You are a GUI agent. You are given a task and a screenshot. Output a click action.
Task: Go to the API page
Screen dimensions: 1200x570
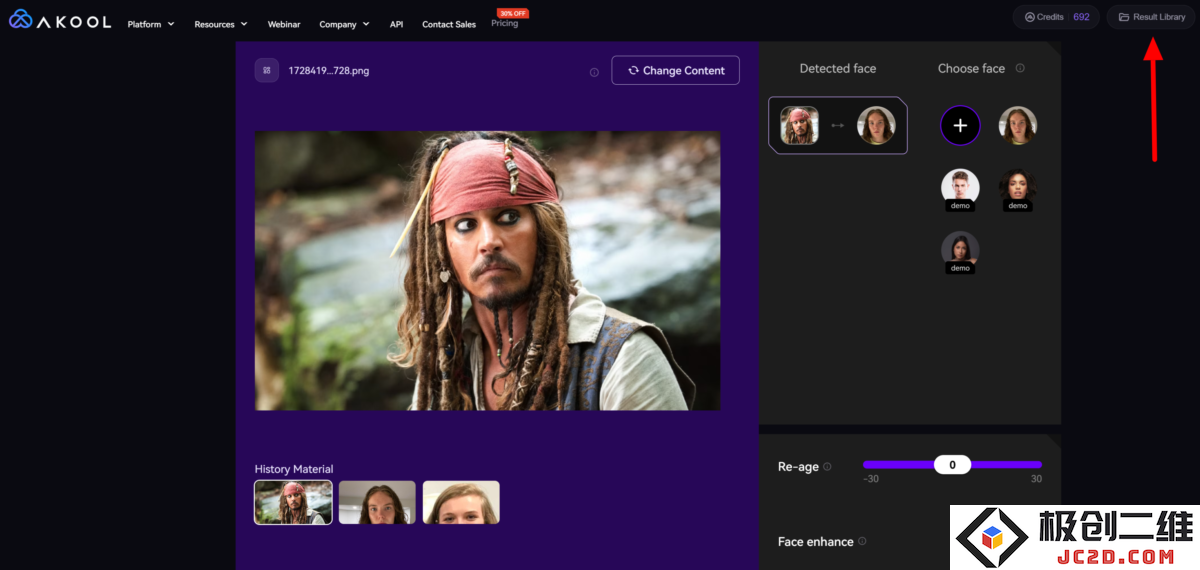click(x=396, y=24)
